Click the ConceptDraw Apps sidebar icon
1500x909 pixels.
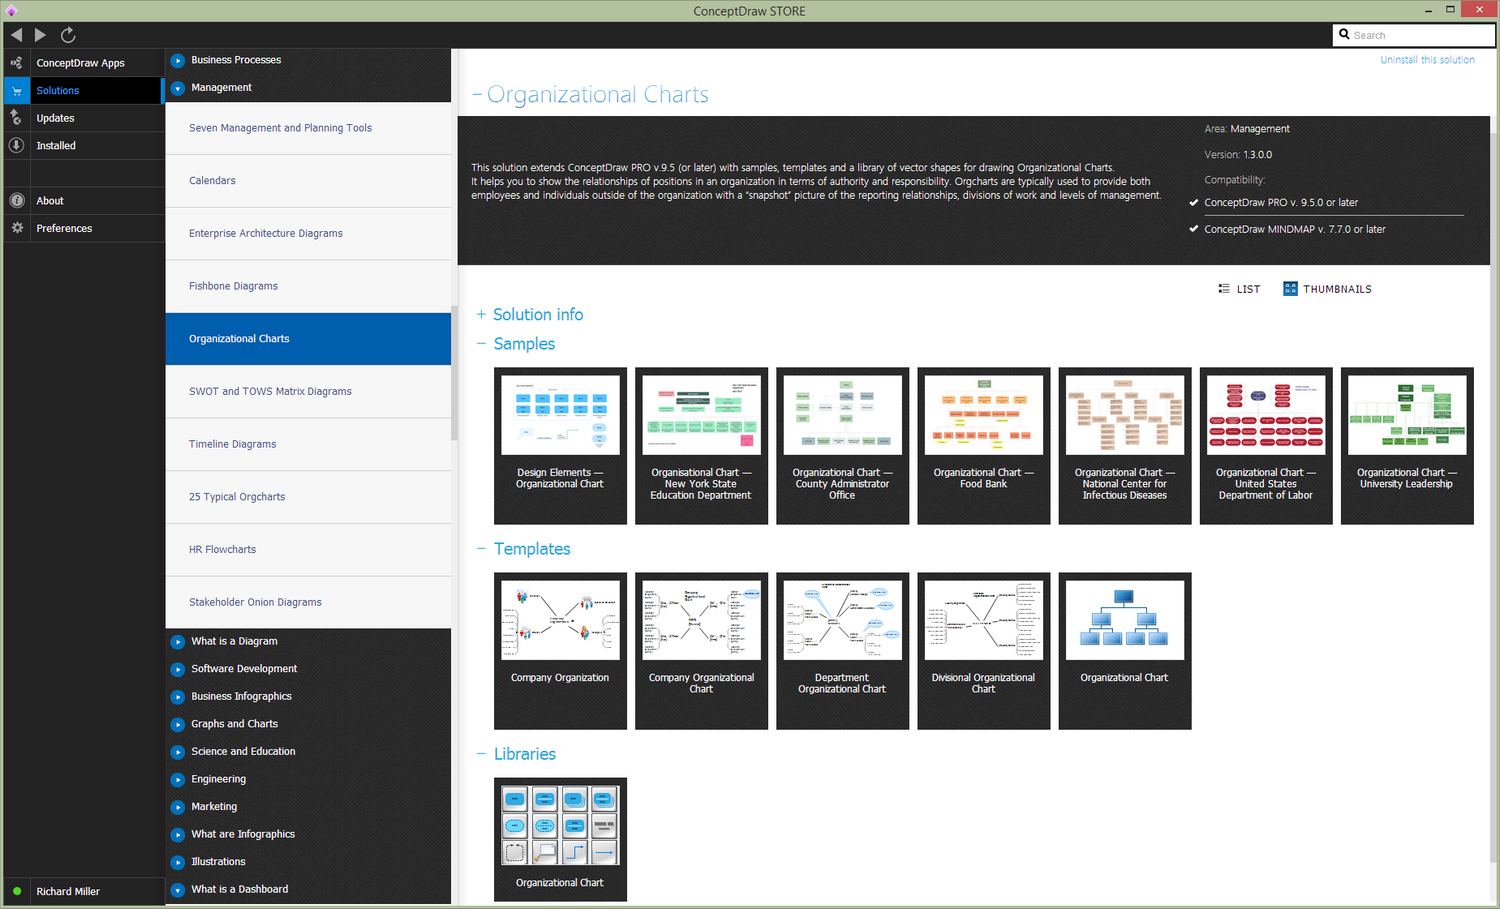[16, 63]
